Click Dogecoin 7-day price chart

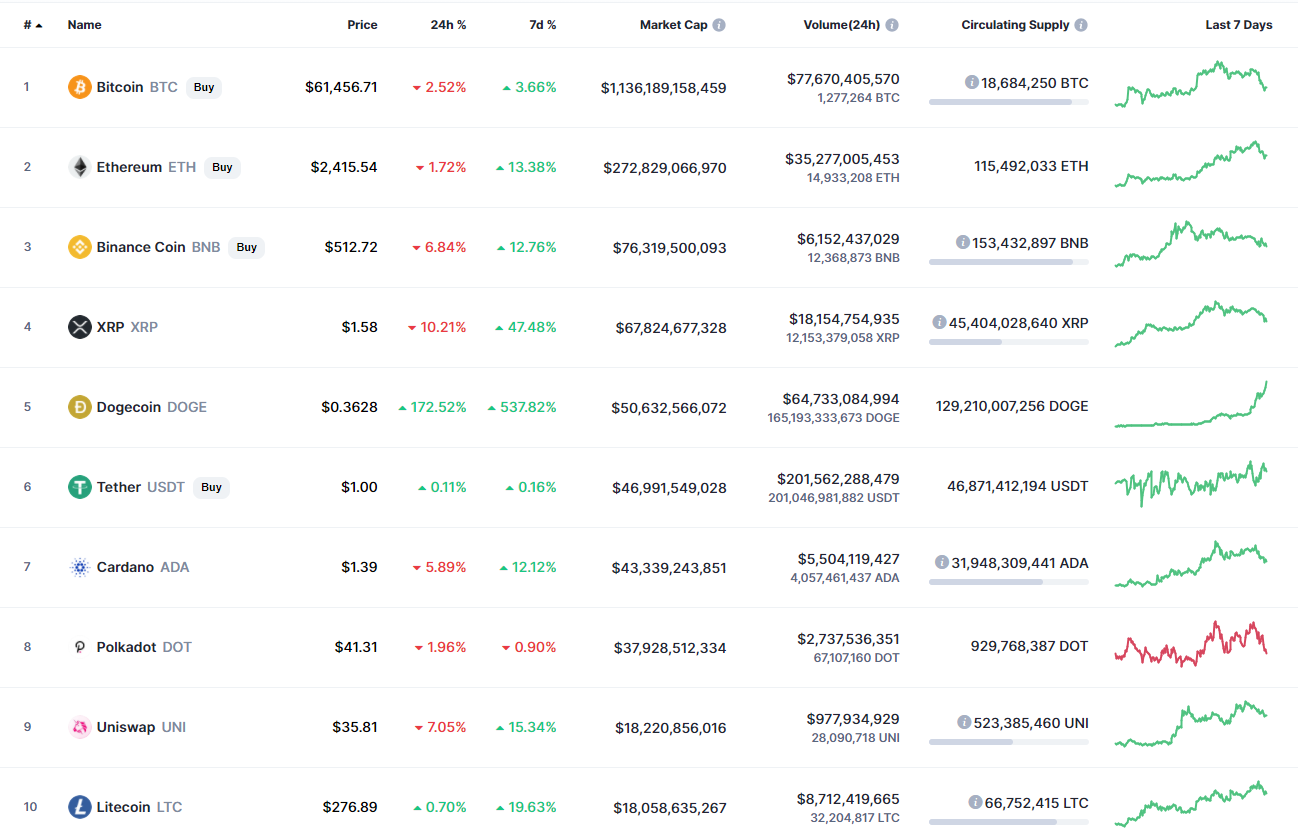[x=1191, y=404]
